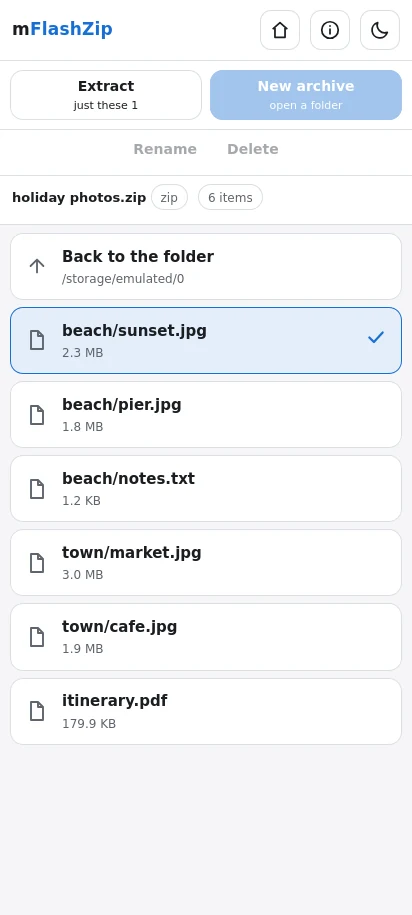Click the file icon of itinerary.pdf
The height and width of the screenshot is (915, 412).
[37, 711]
